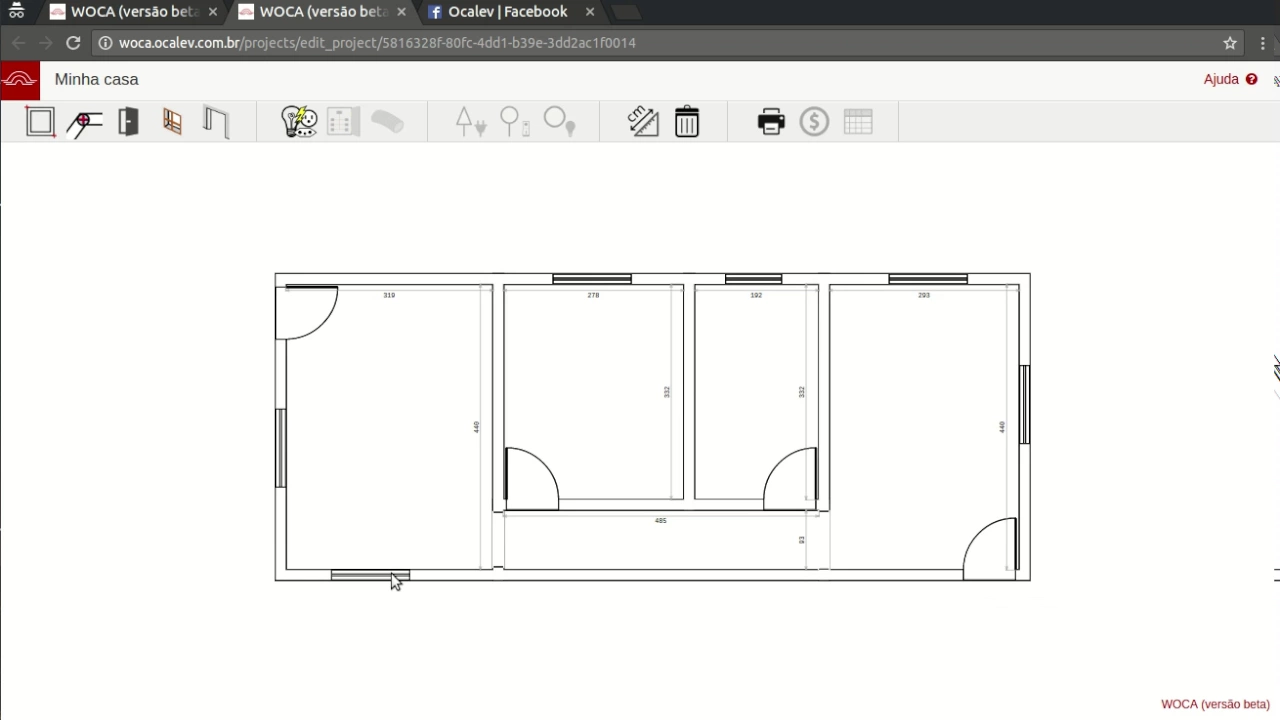The image size is (1280, 720).
Task: Switch to the Ocalev Facebook tab
Action: point(508,12)
